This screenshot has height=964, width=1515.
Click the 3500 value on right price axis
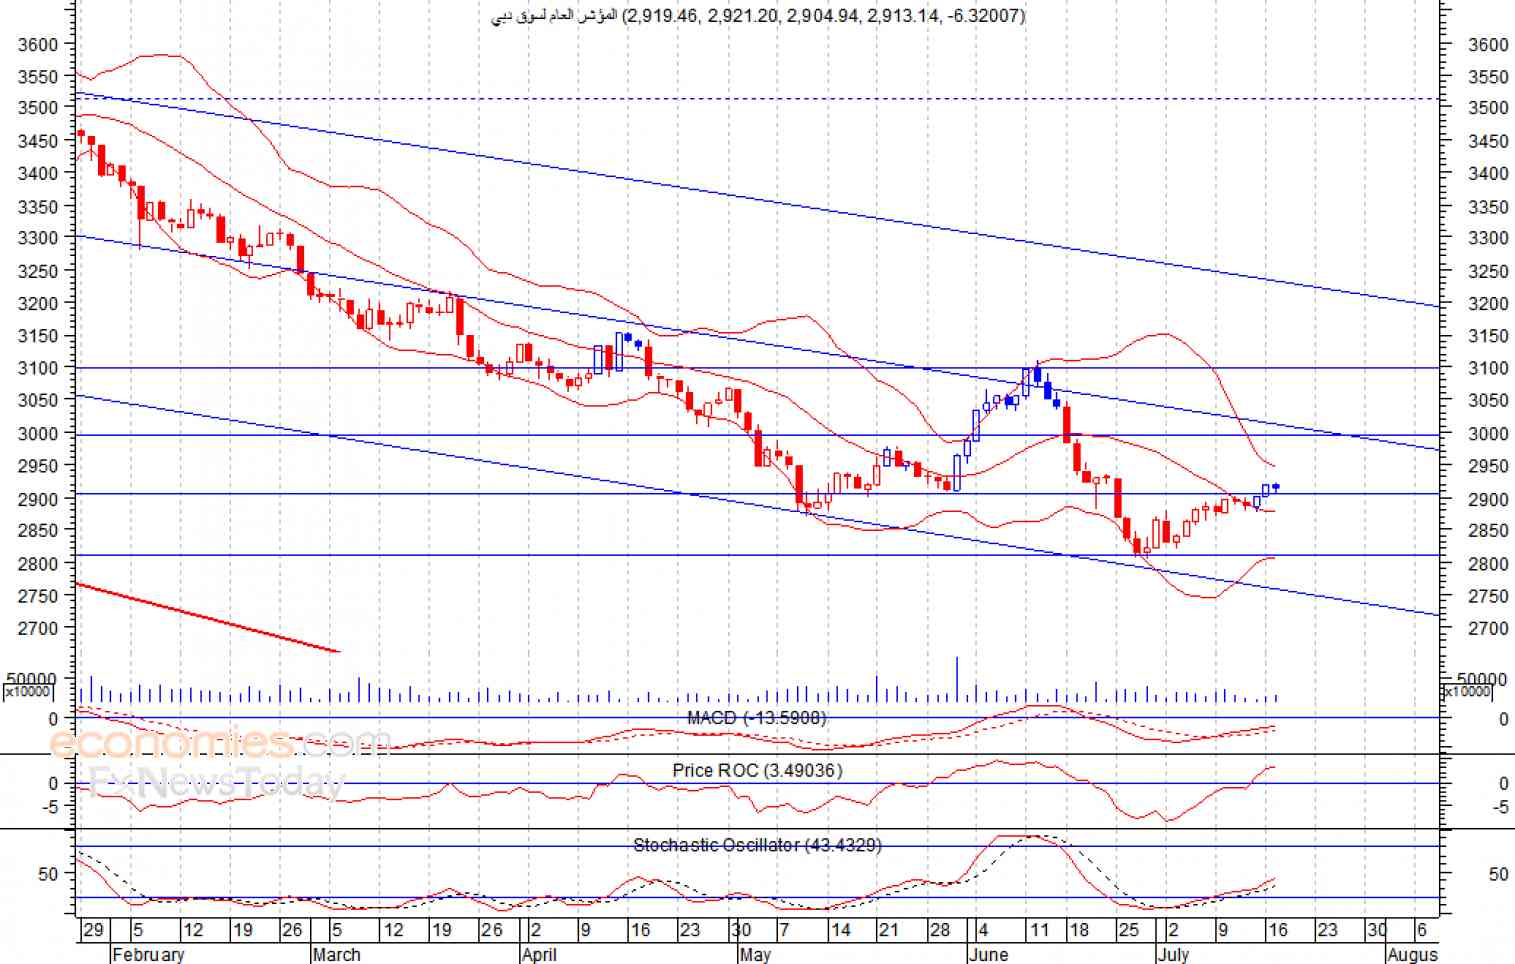tap(1488, 108)
